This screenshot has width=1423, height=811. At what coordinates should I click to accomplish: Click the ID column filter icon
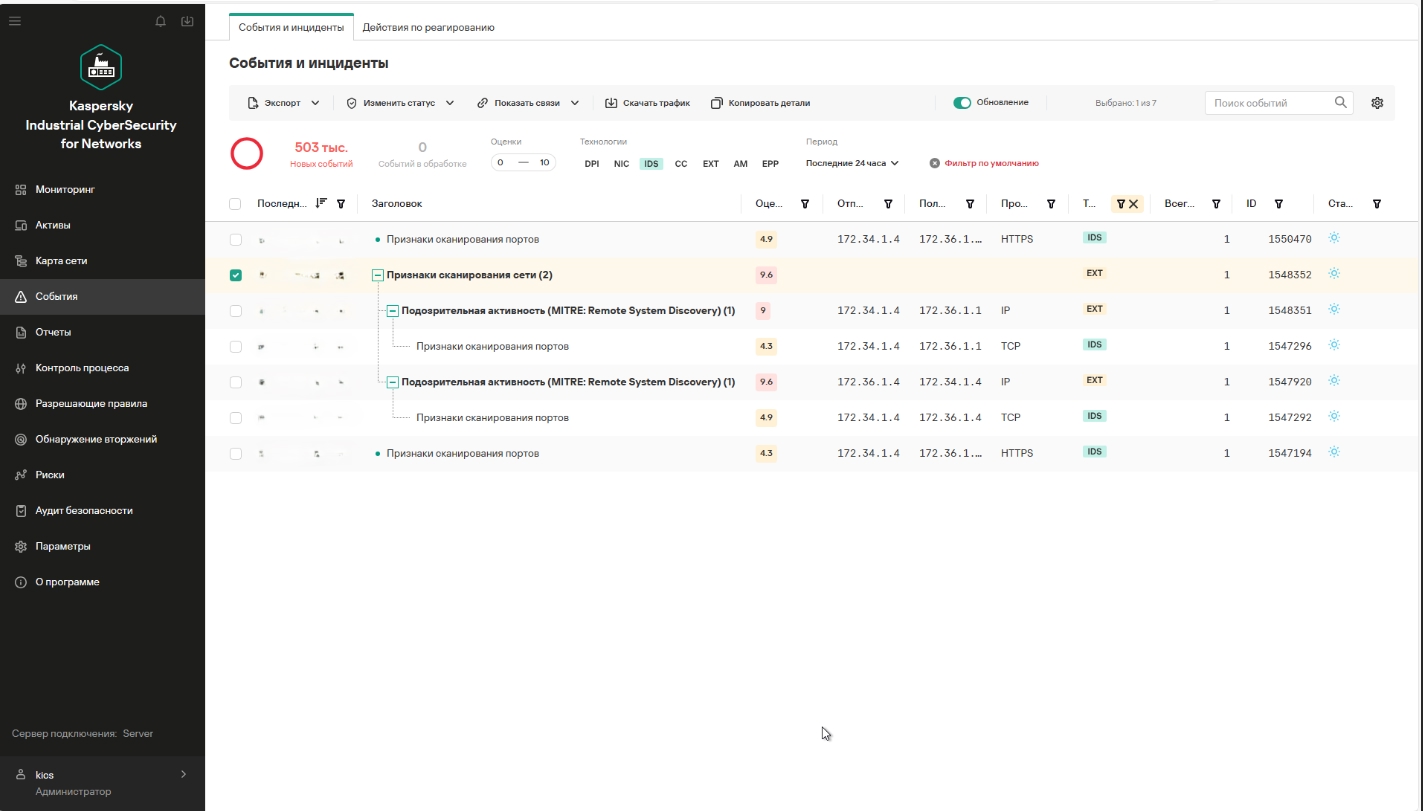coord(1279,204)
